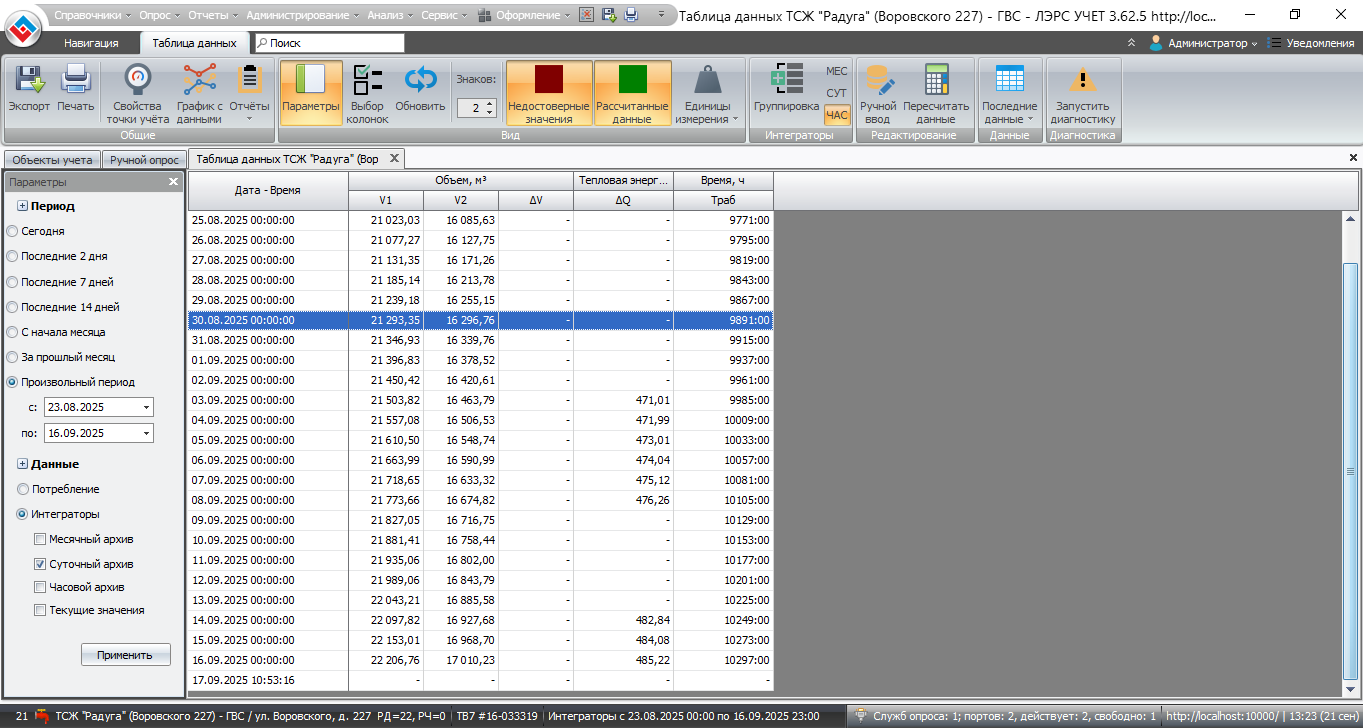Viewport: 1363px width, 728px height.
Task: Open the end date dropdown 16.09.2025
Action: pyautogui.click(x=147, y=434)
